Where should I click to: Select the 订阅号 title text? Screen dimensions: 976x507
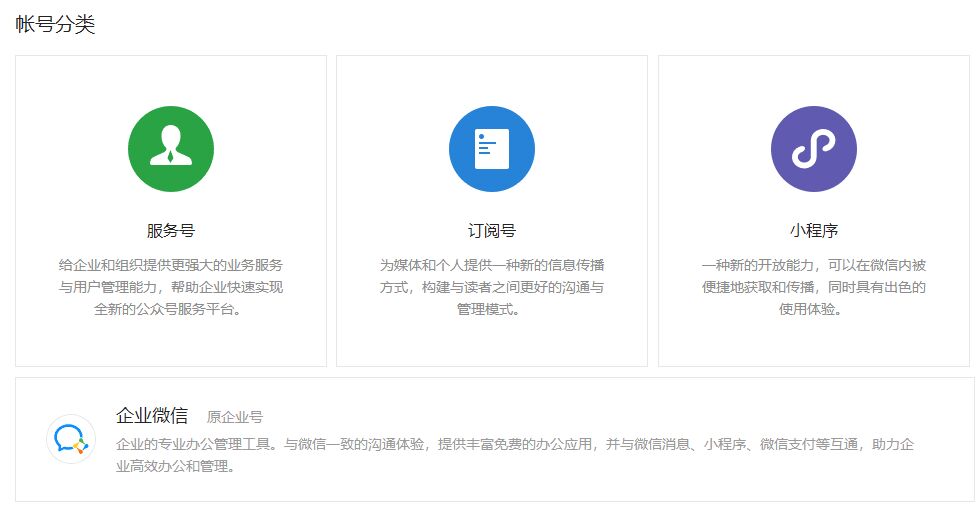coord(492,231)
